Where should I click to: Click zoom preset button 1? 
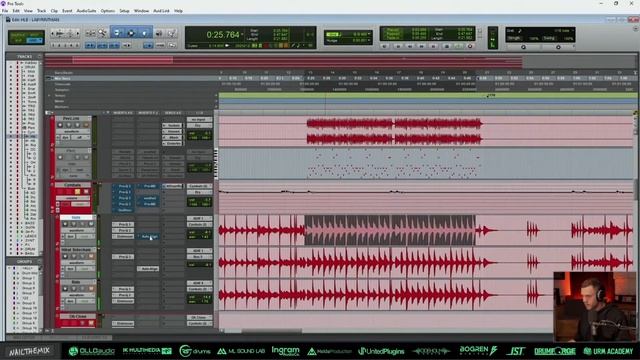tap(53, 45)
